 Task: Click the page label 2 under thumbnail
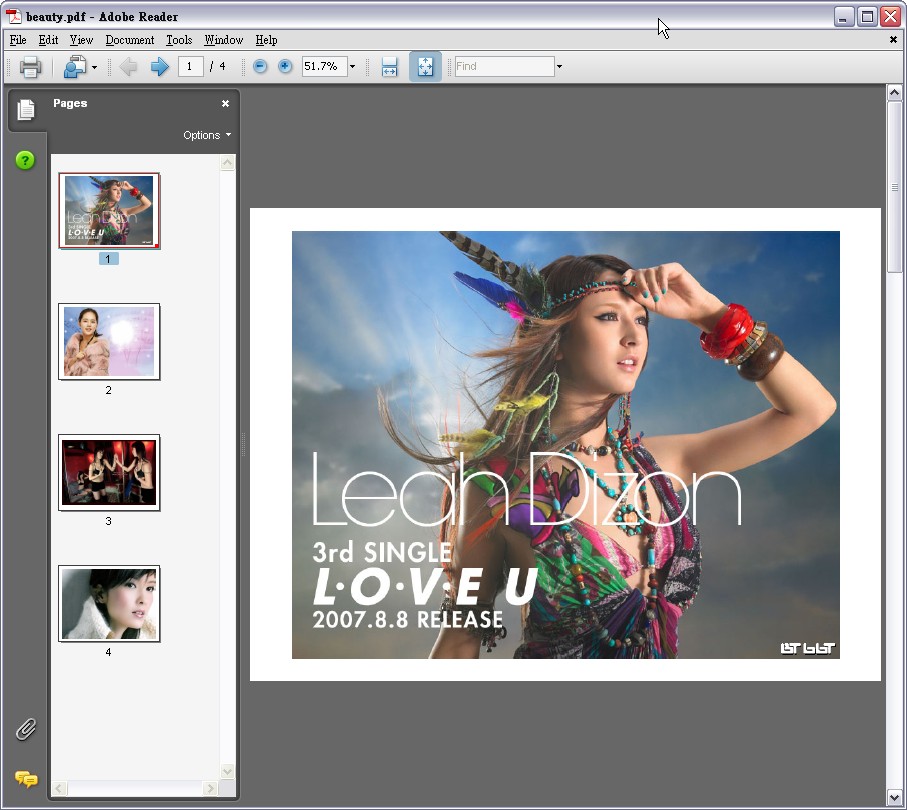108,390
